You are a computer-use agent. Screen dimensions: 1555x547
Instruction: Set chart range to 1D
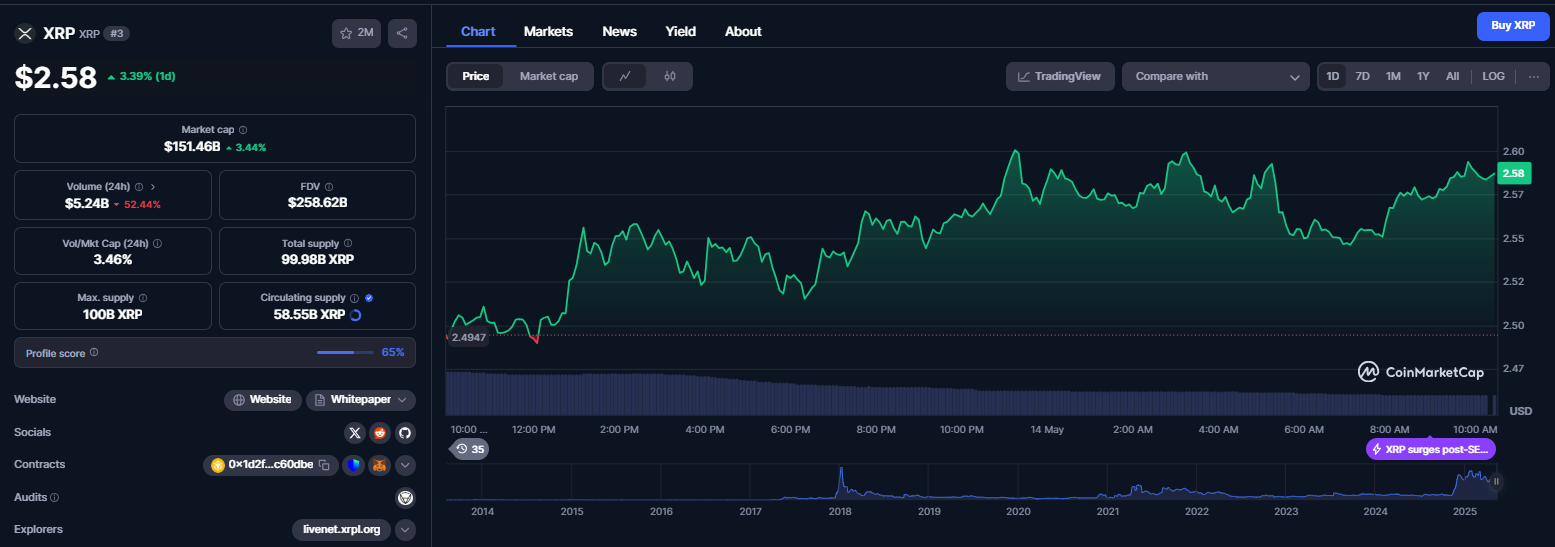point(1332,76)
